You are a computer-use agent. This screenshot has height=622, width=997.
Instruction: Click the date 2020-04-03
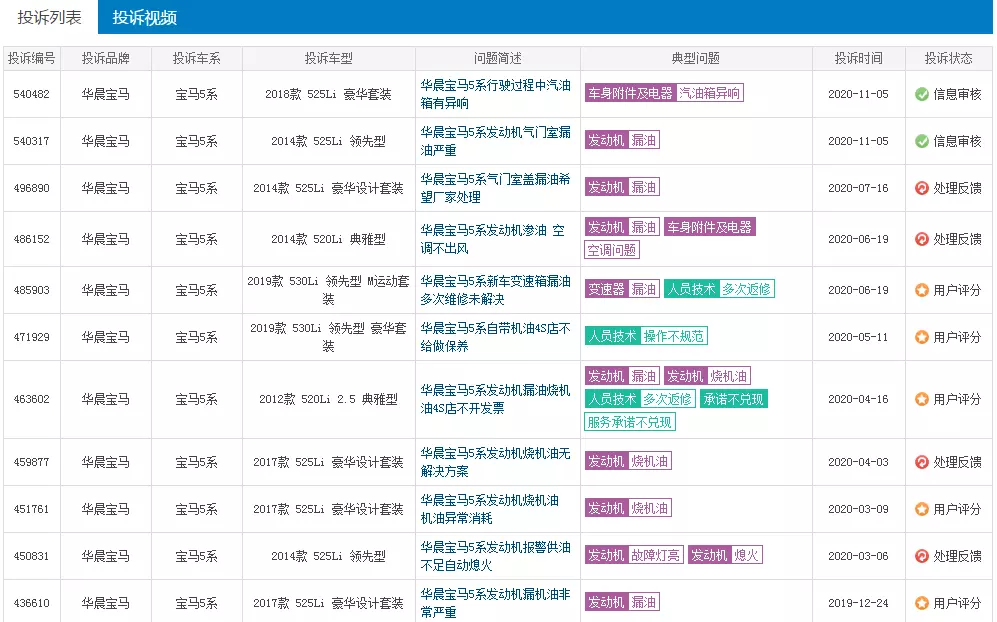[858, 462]
